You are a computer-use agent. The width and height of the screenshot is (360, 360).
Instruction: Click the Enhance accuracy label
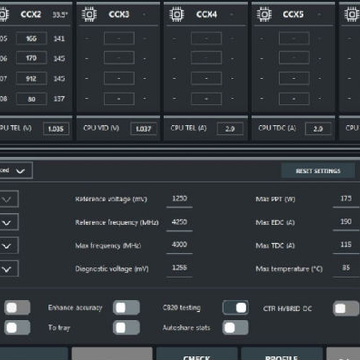(75, 308)
